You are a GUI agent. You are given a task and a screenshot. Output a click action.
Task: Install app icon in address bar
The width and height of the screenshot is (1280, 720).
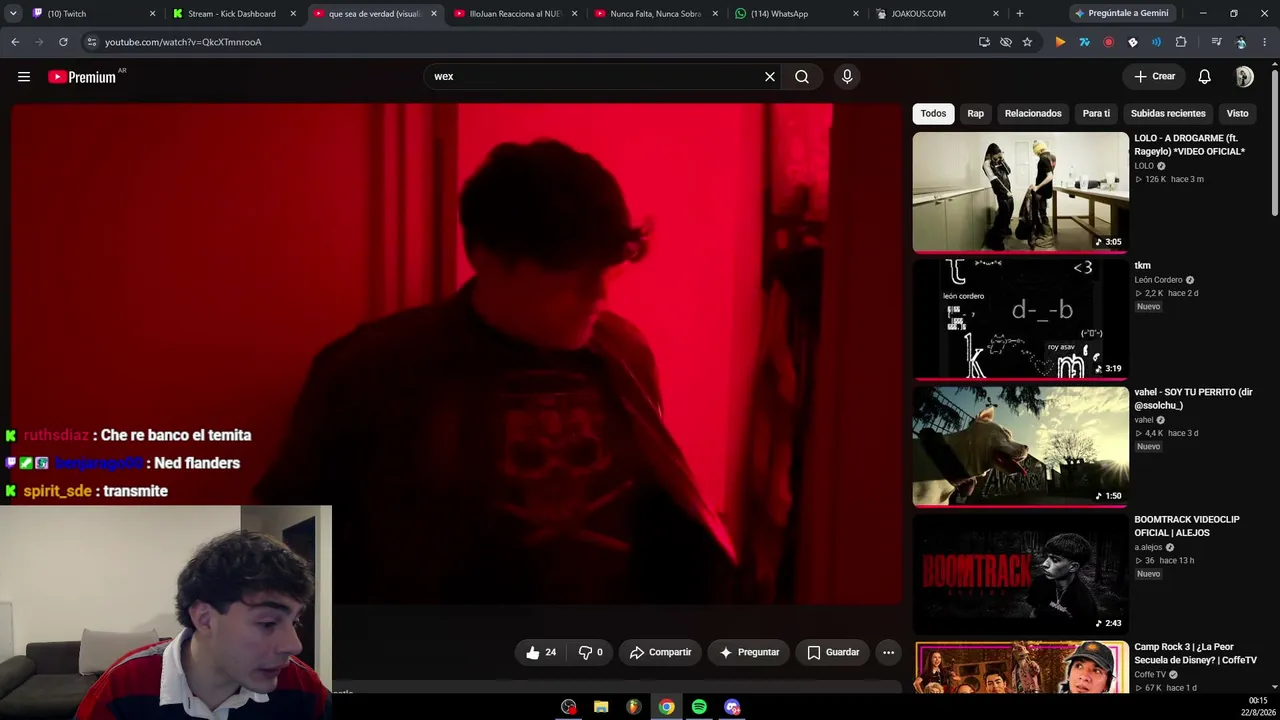click(x=985, y=42)
